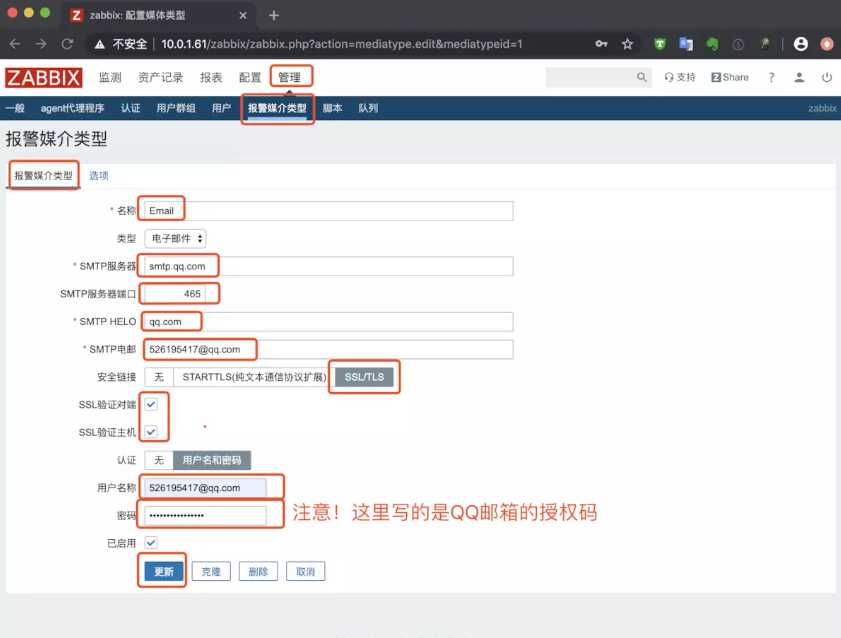Open the 配置 top menu
This screenshot has width=841, height=638.
[x=250, y=78]
